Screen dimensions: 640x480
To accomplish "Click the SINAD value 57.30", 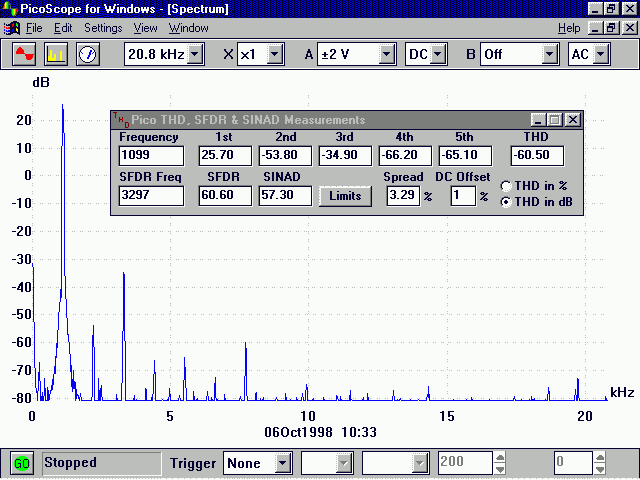I will pos(285,196).
